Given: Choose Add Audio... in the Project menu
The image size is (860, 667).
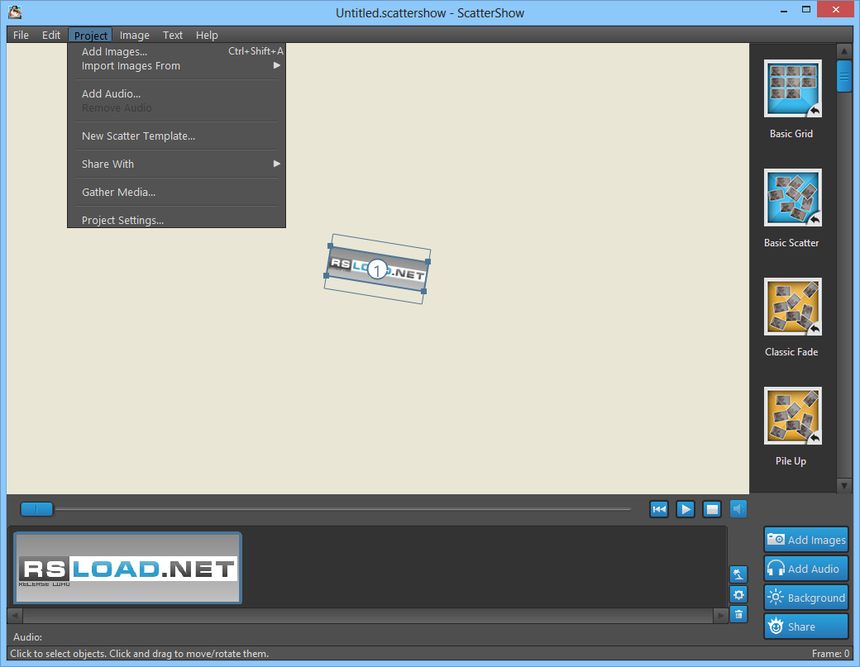Looking at the screenshot, I should point(176,94).
